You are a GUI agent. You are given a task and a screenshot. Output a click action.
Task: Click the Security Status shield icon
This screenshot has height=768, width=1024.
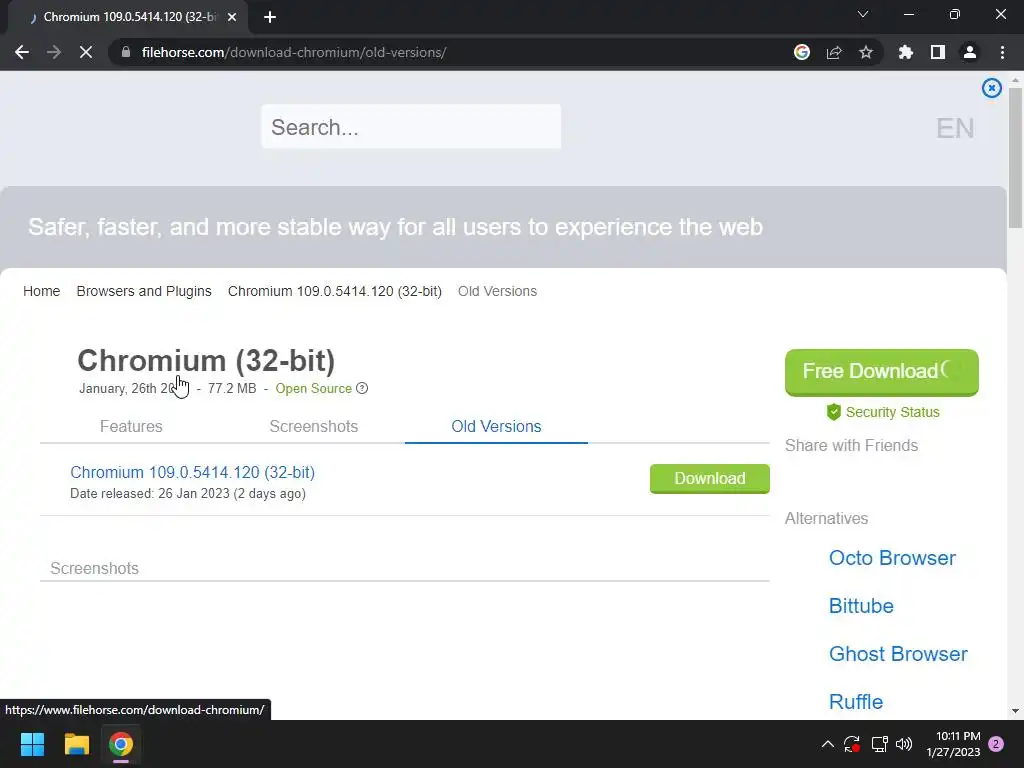pos(833,411)
